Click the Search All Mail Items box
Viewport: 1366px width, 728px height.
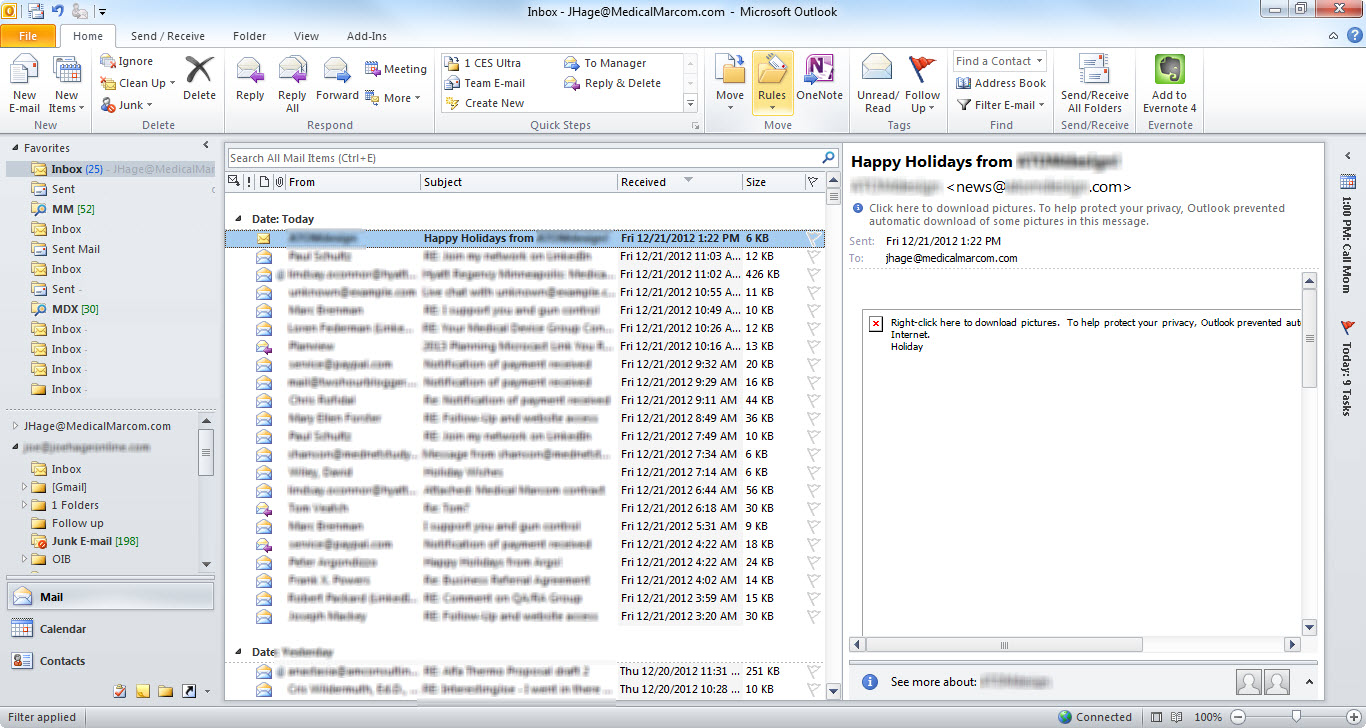523,158
